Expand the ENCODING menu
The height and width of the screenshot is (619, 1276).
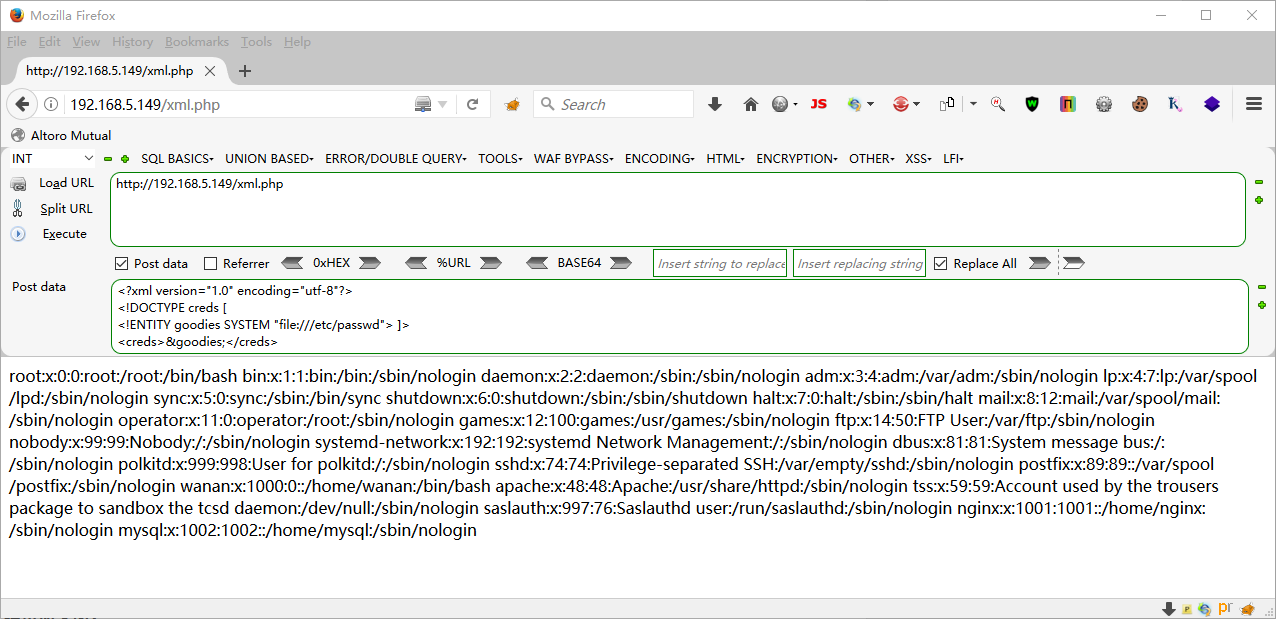coord(659,158)
